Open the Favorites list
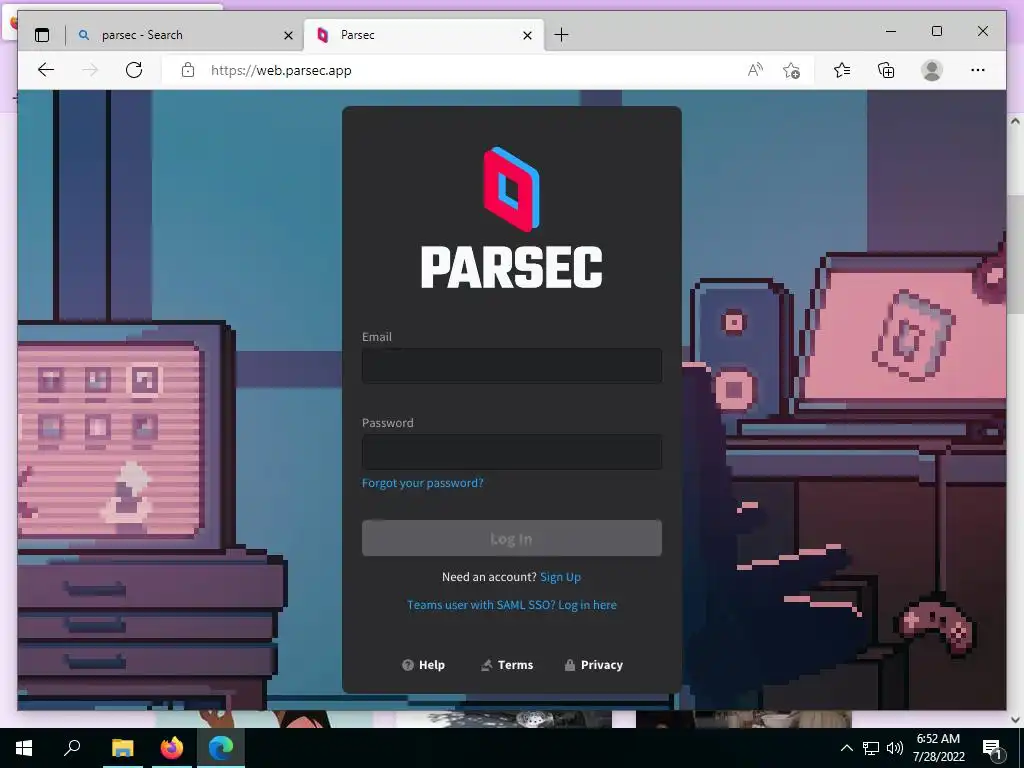Screen dimensions: 1024x768 point(842,70)
